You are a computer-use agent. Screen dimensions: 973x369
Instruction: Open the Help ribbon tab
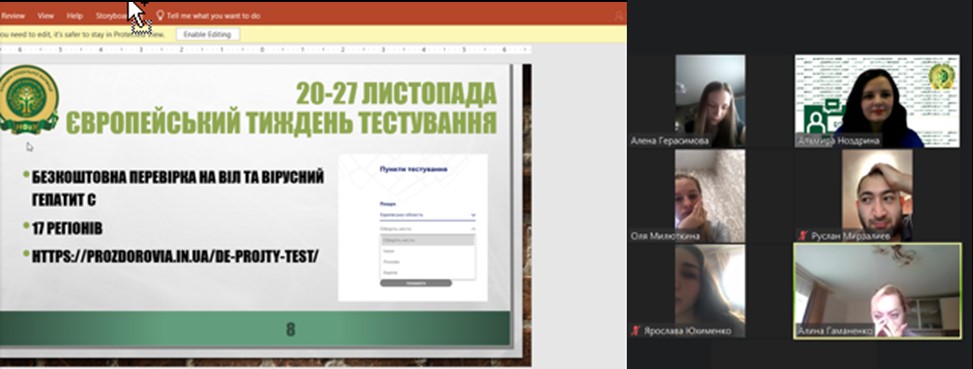(x=74, y=16)
